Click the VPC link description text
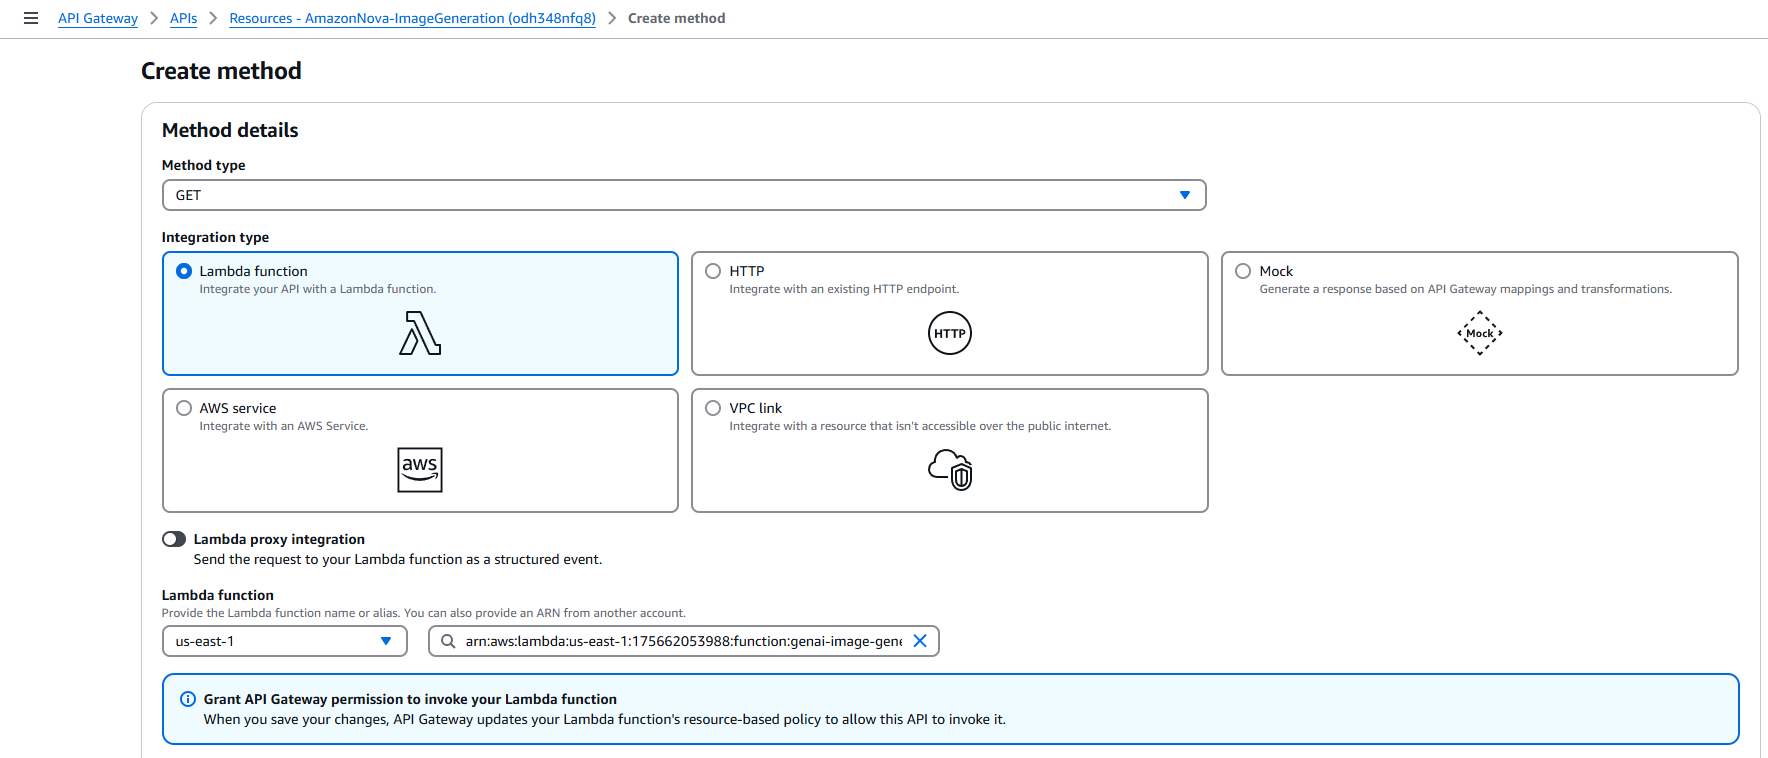The image size is (1768, 758). click(x=920, y=426)
